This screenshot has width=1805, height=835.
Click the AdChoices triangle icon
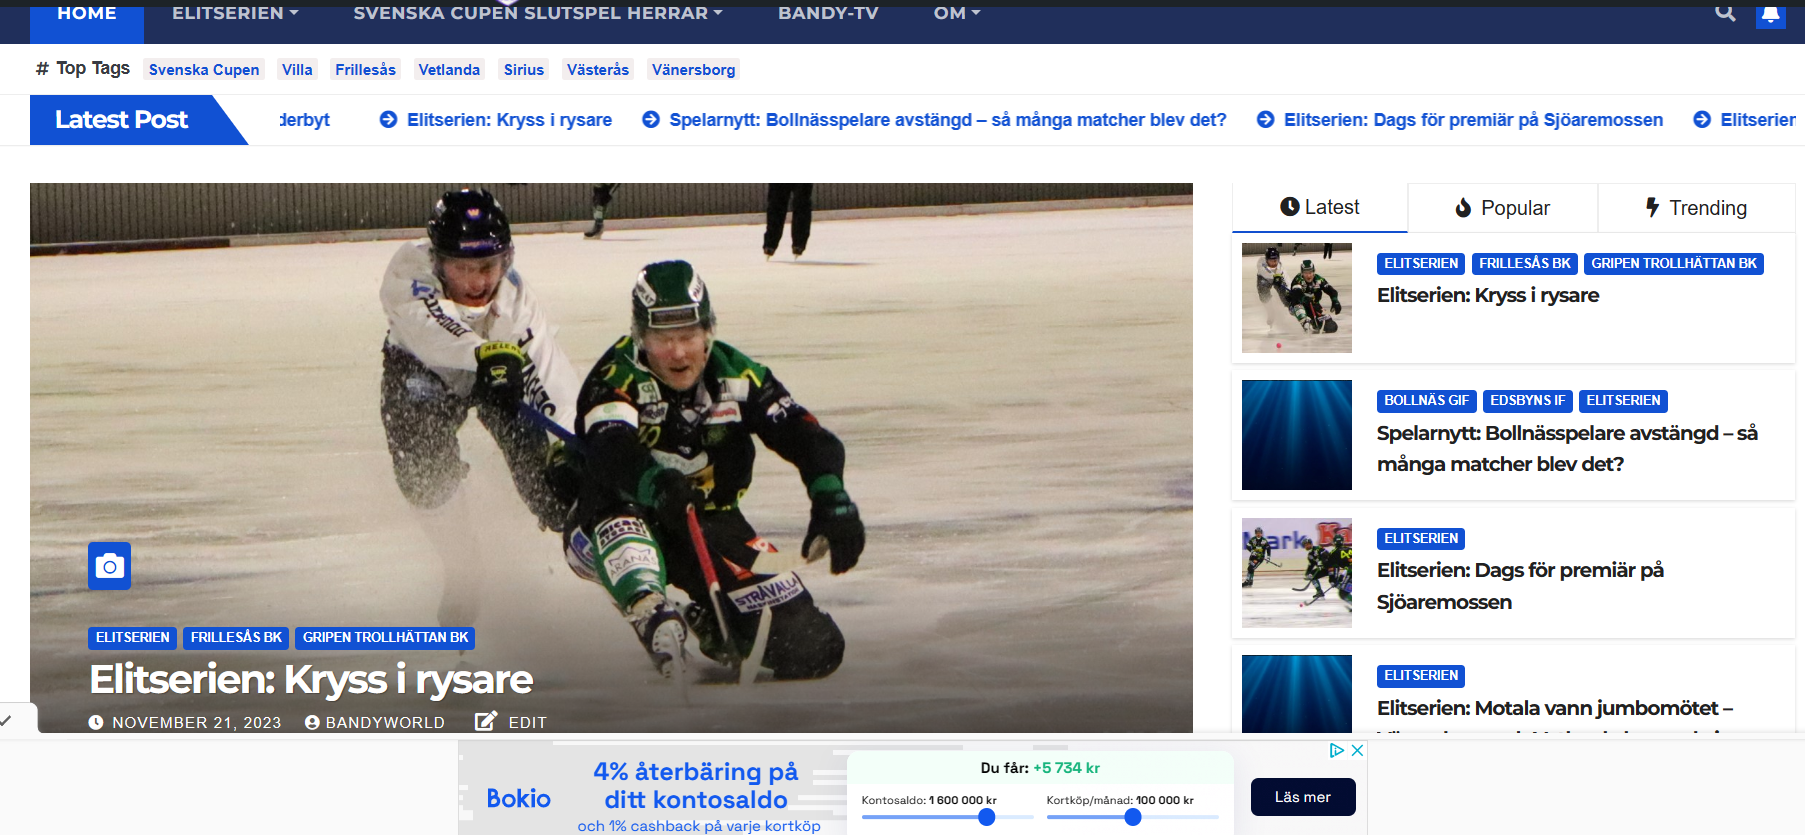(1336, 750)
